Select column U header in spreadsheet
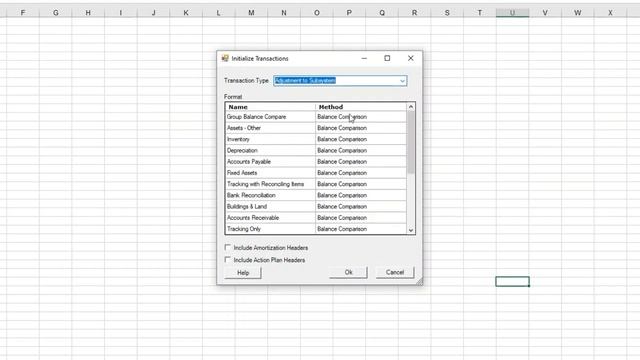 (x=512, y=13)
